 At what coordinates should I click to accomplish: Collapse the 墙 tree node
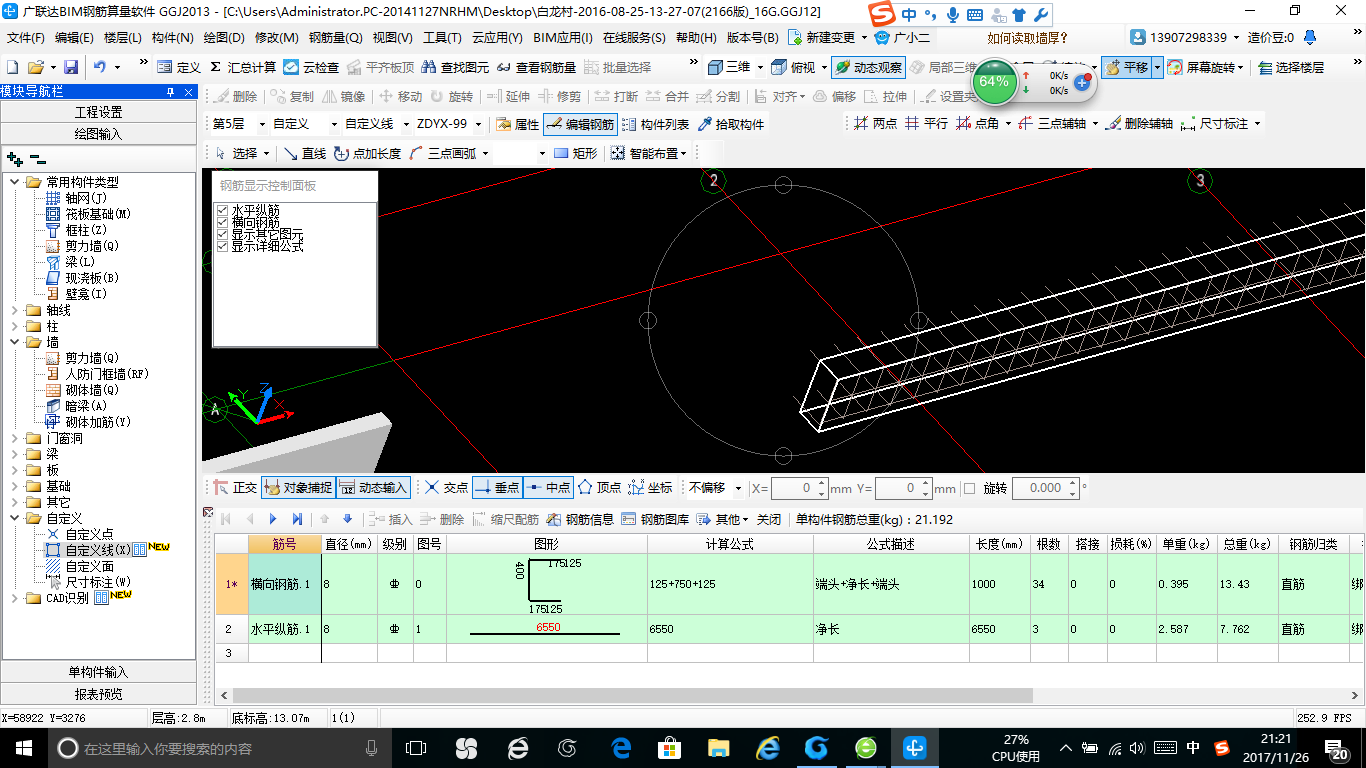[15, 342]
